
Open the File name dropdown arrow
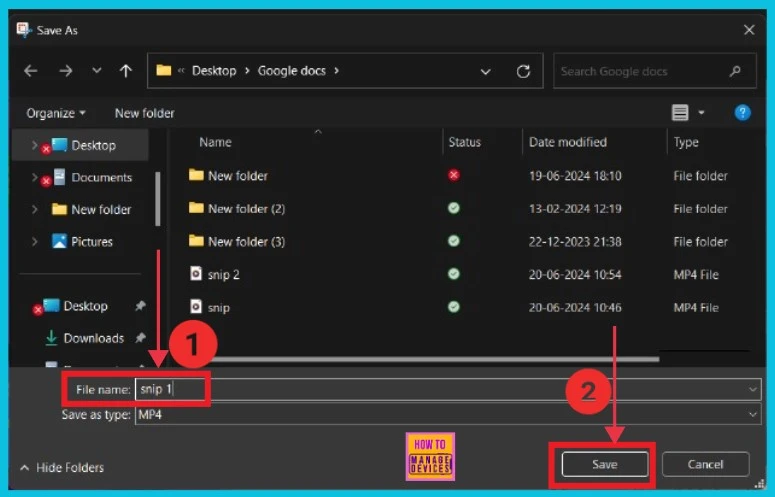(753, 389)
